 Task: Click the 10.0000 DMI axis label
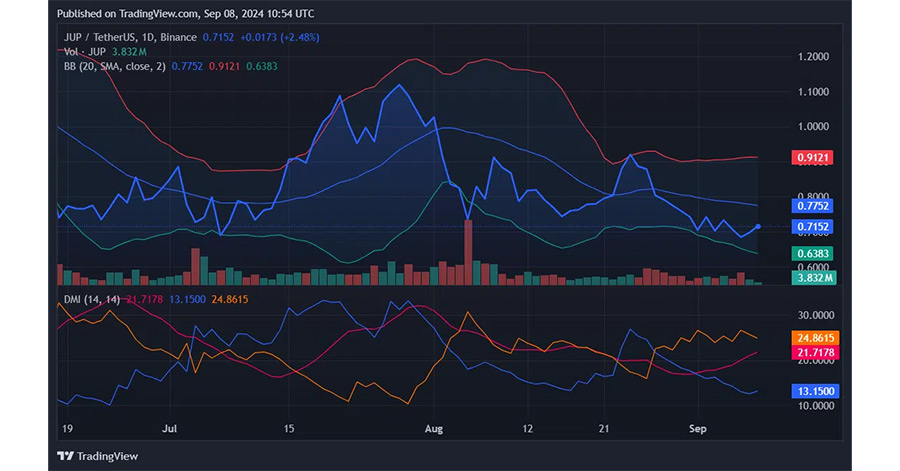[816, 406]
